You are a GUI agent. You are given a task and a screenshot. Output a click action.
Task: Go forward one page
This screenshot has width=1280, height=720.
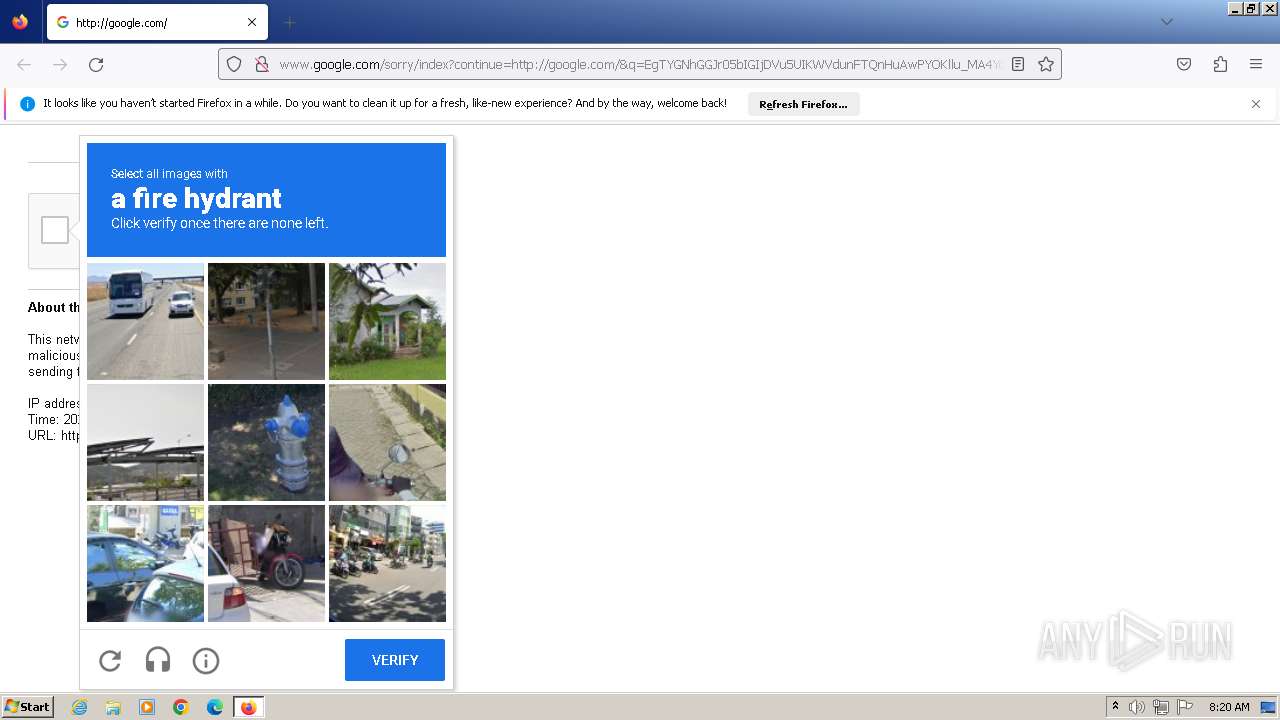(x=60, y=64)
